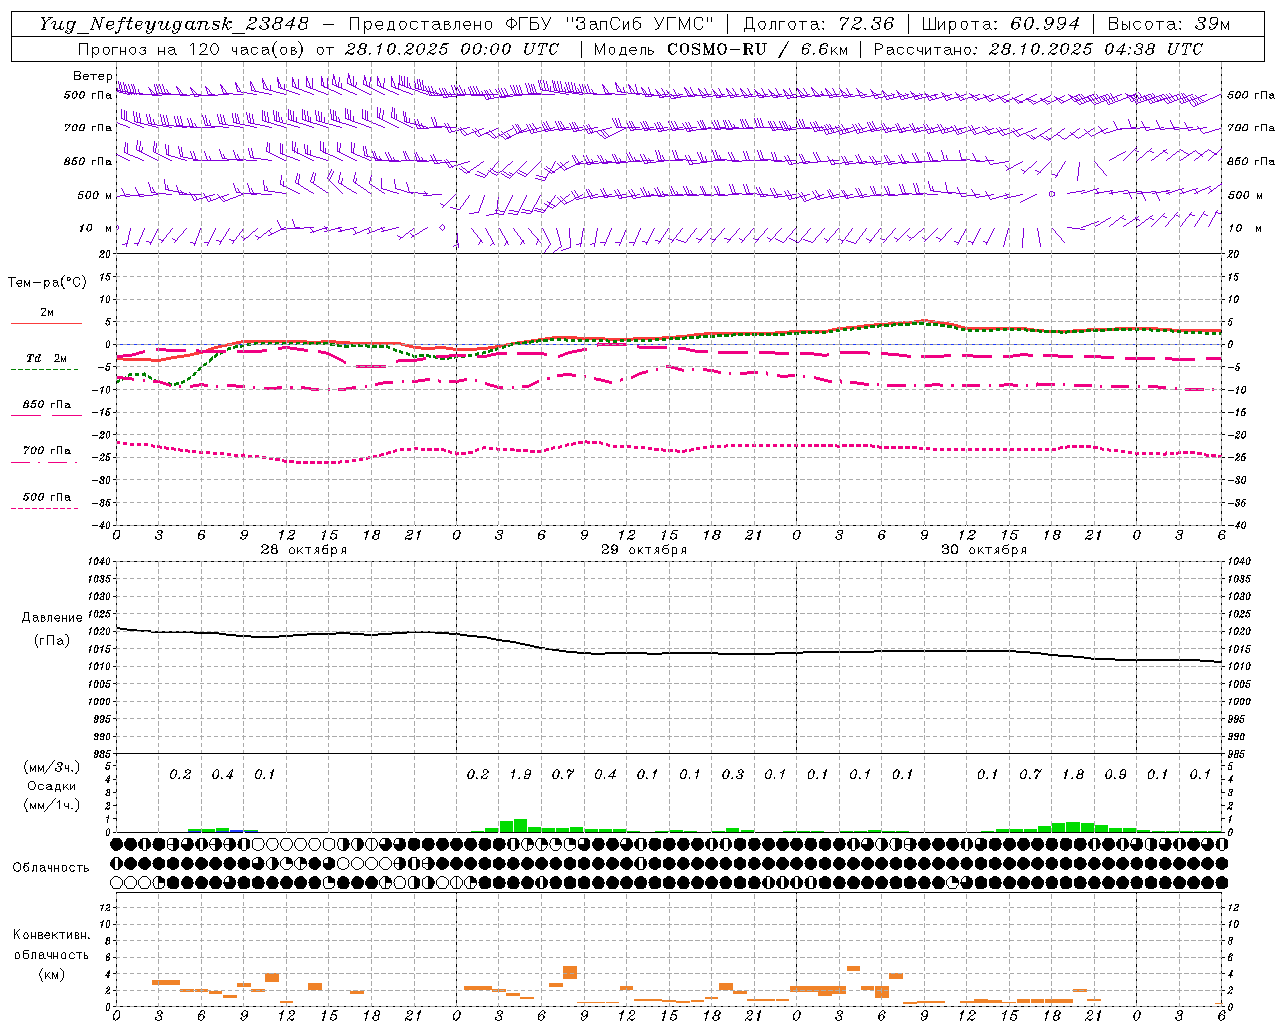Click the station title Yug_Nefteyugansk_23848
Screen dimensions: 1280x1024
(174, 24)
